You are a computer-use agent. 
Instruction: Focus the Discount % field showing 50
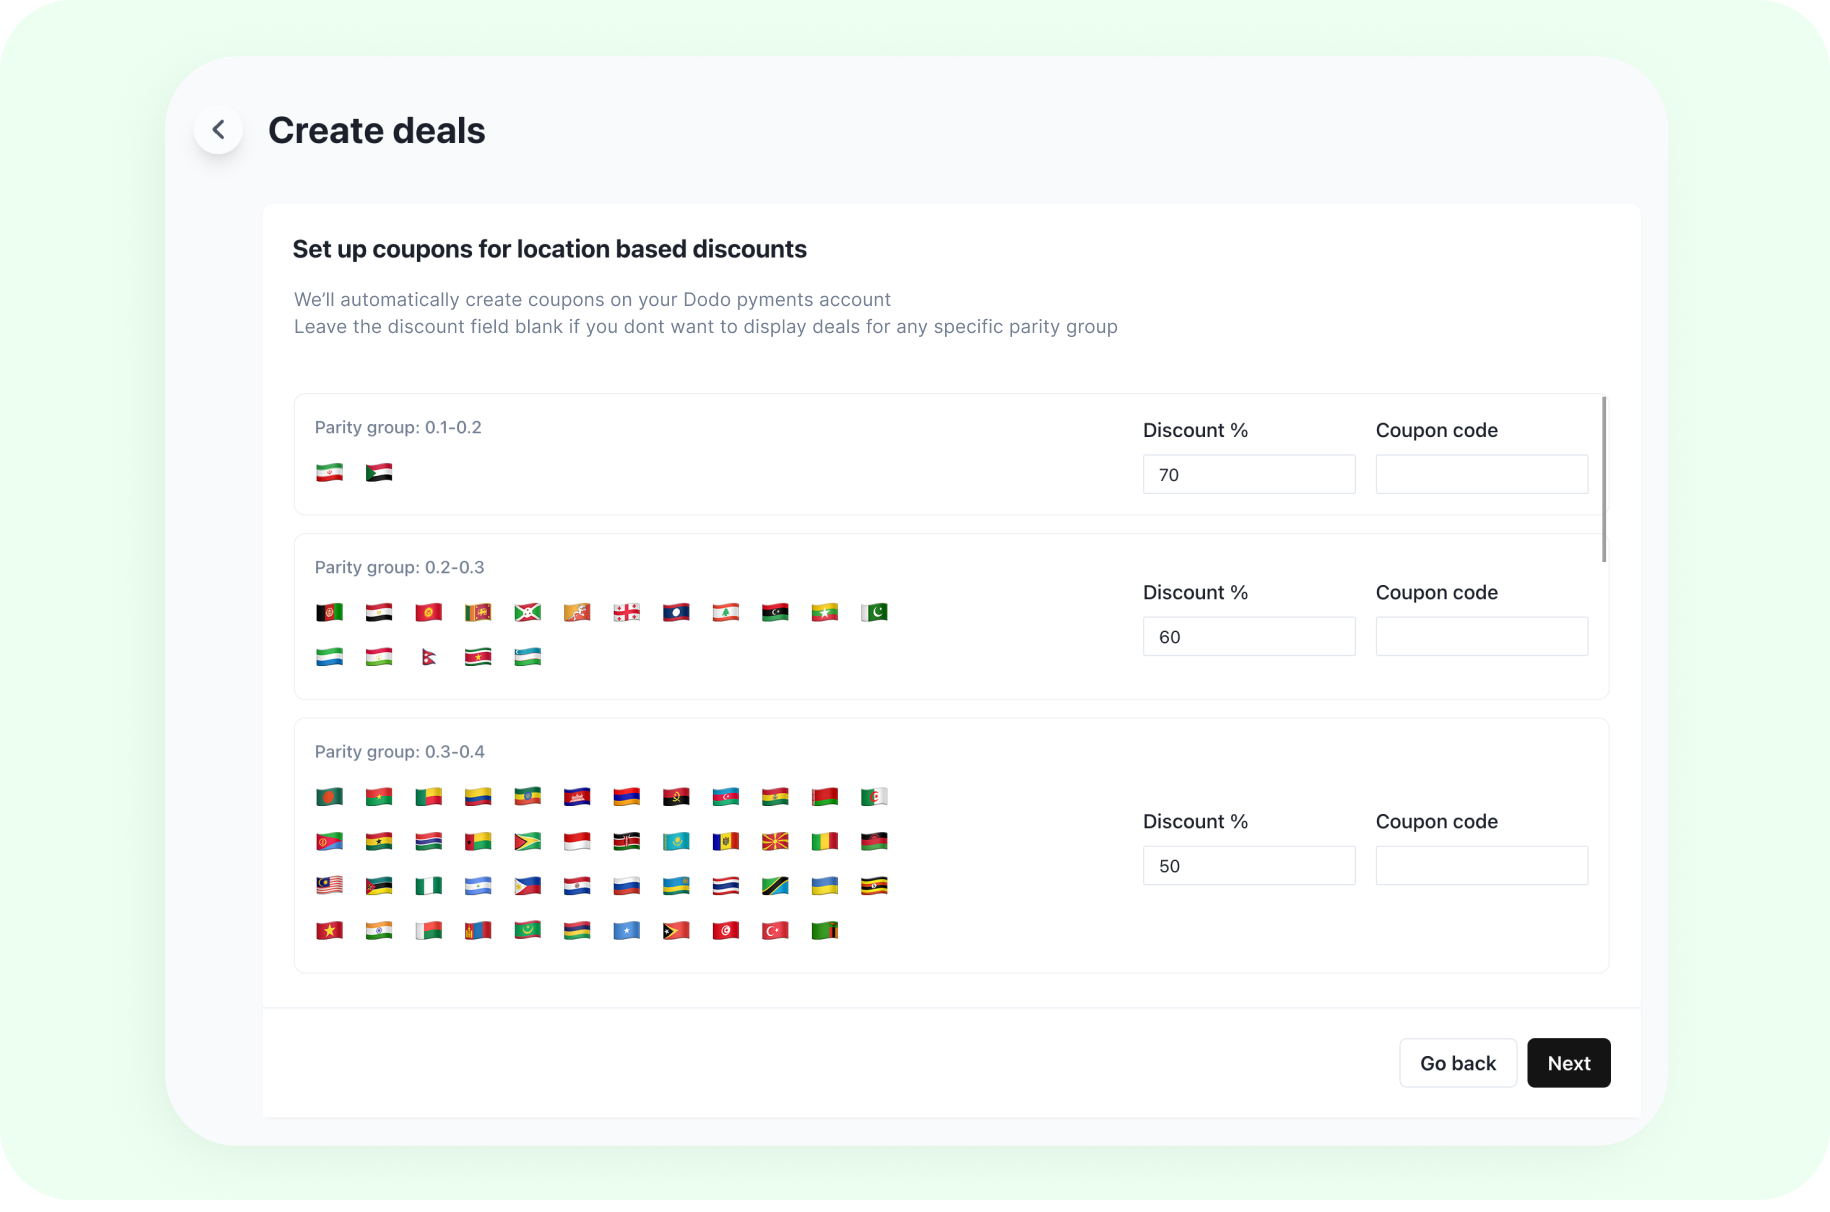1249,866
